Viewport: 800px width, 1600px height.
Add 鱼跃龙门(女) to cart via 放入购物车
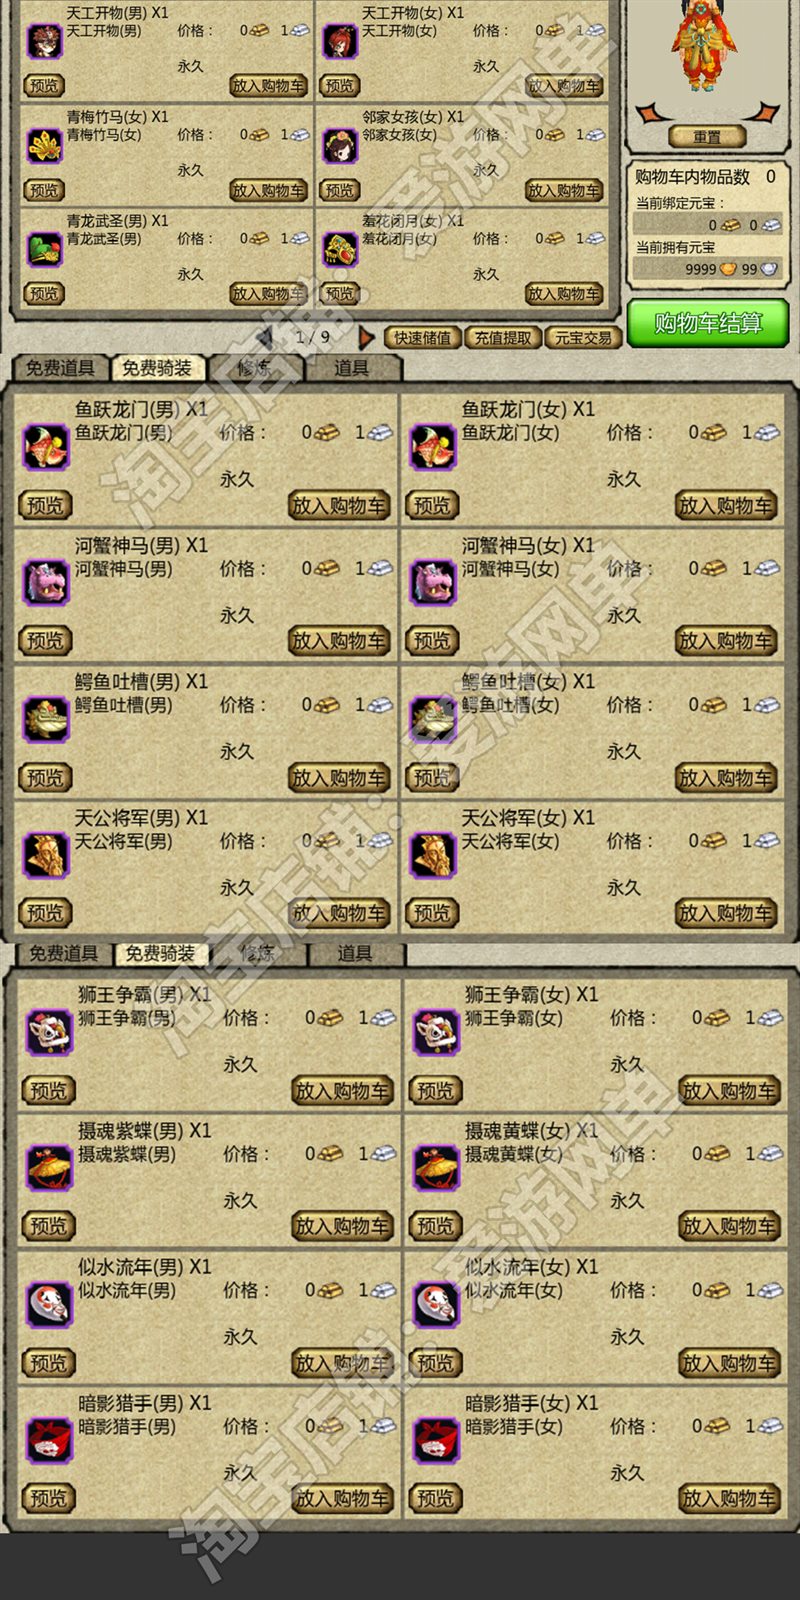point(726,505)
